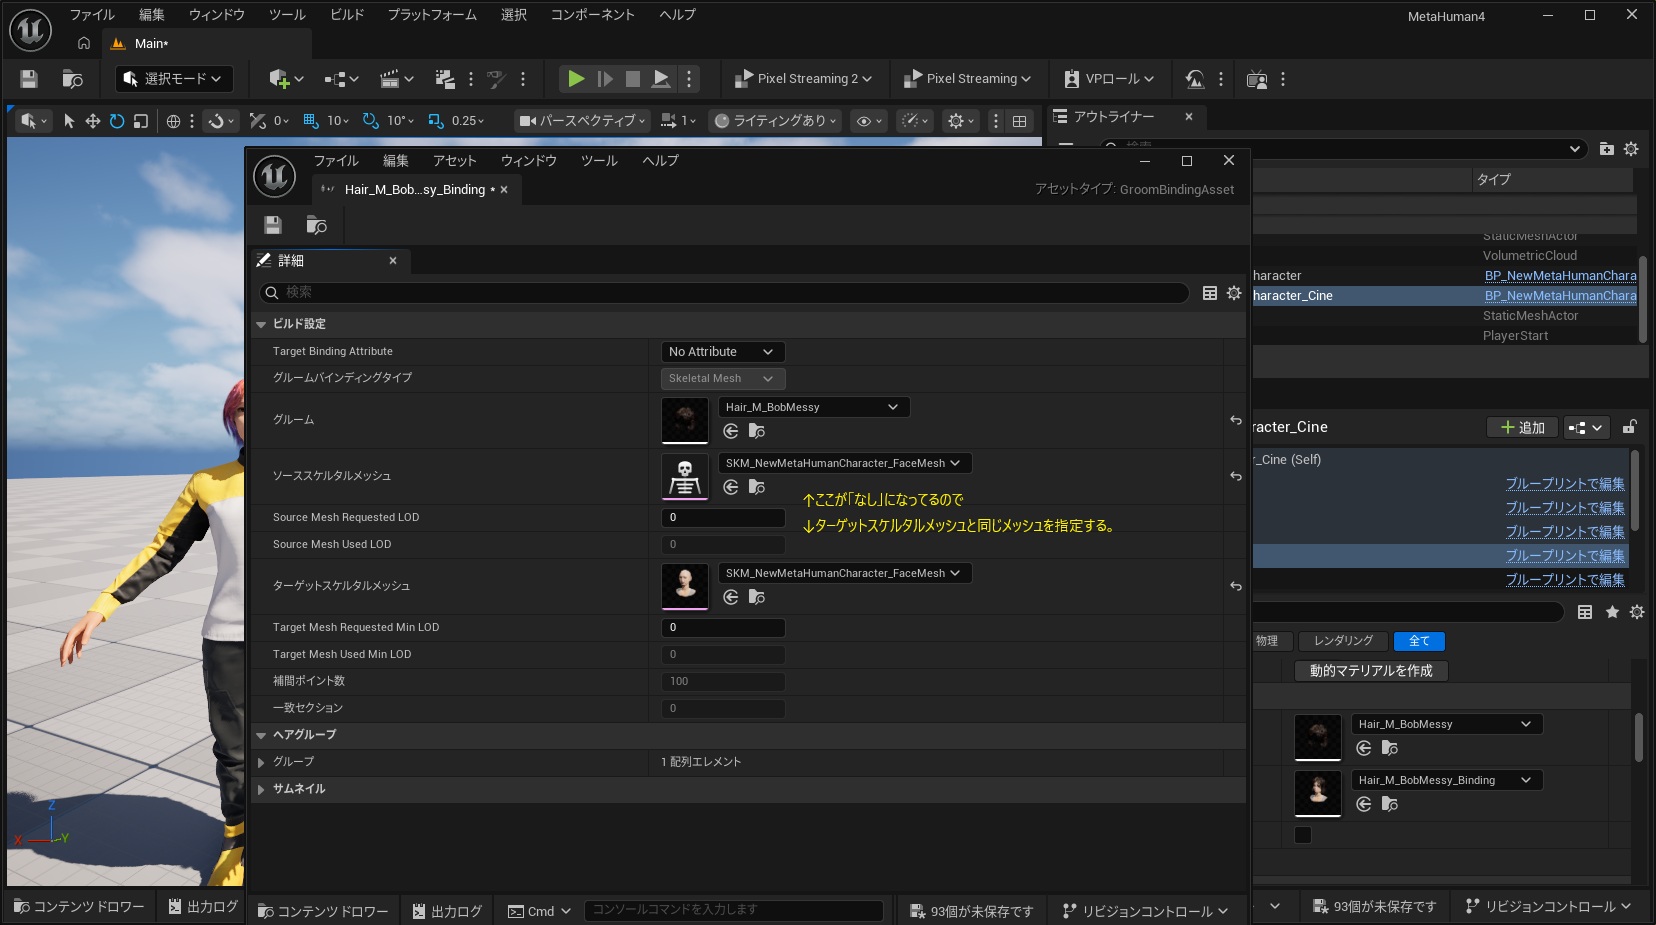Image resolution: width=1656 pixels, height=925 pixels.
Task: Open the アセット menu in binding editor
Action: click(454, 161)
